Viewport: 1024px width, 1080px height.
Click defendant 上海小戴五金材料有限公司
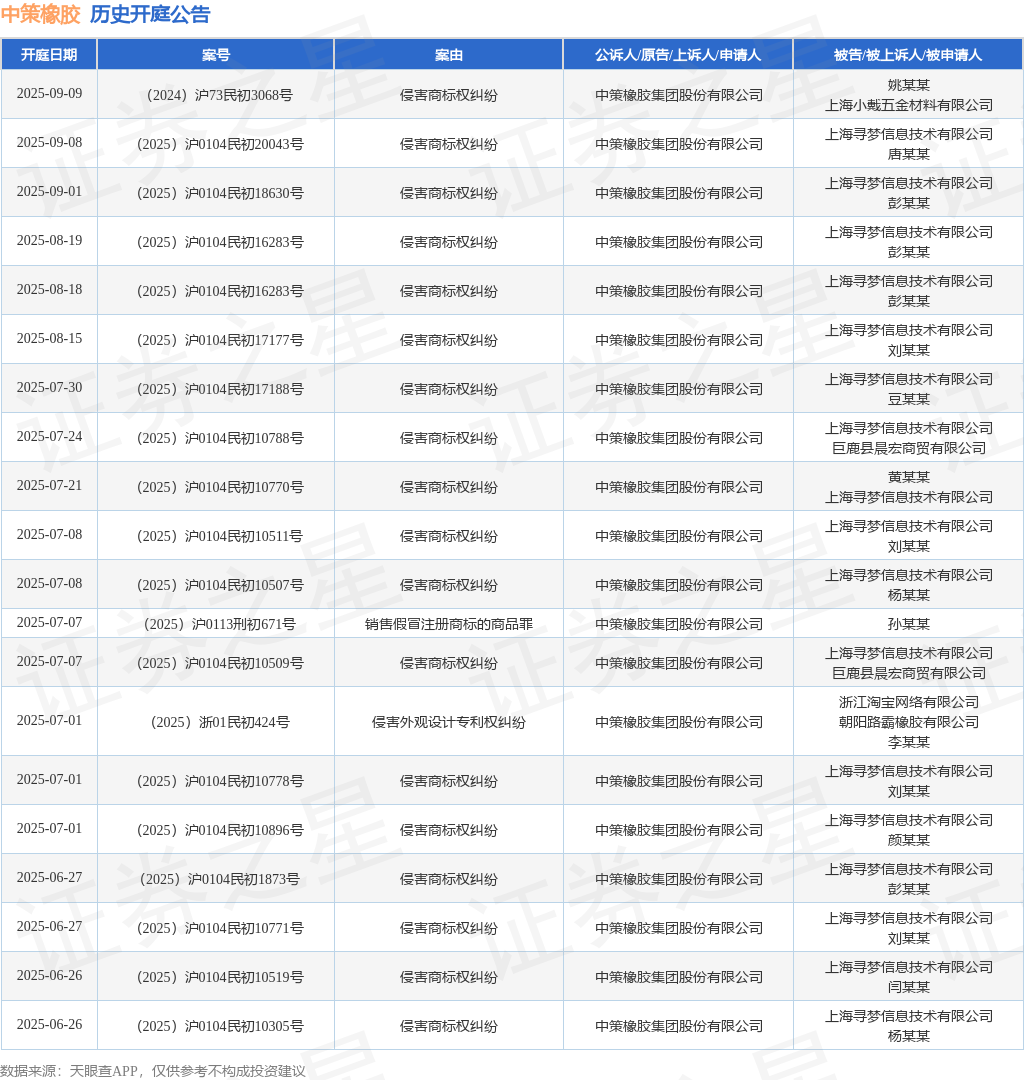(x=909, y=105)
